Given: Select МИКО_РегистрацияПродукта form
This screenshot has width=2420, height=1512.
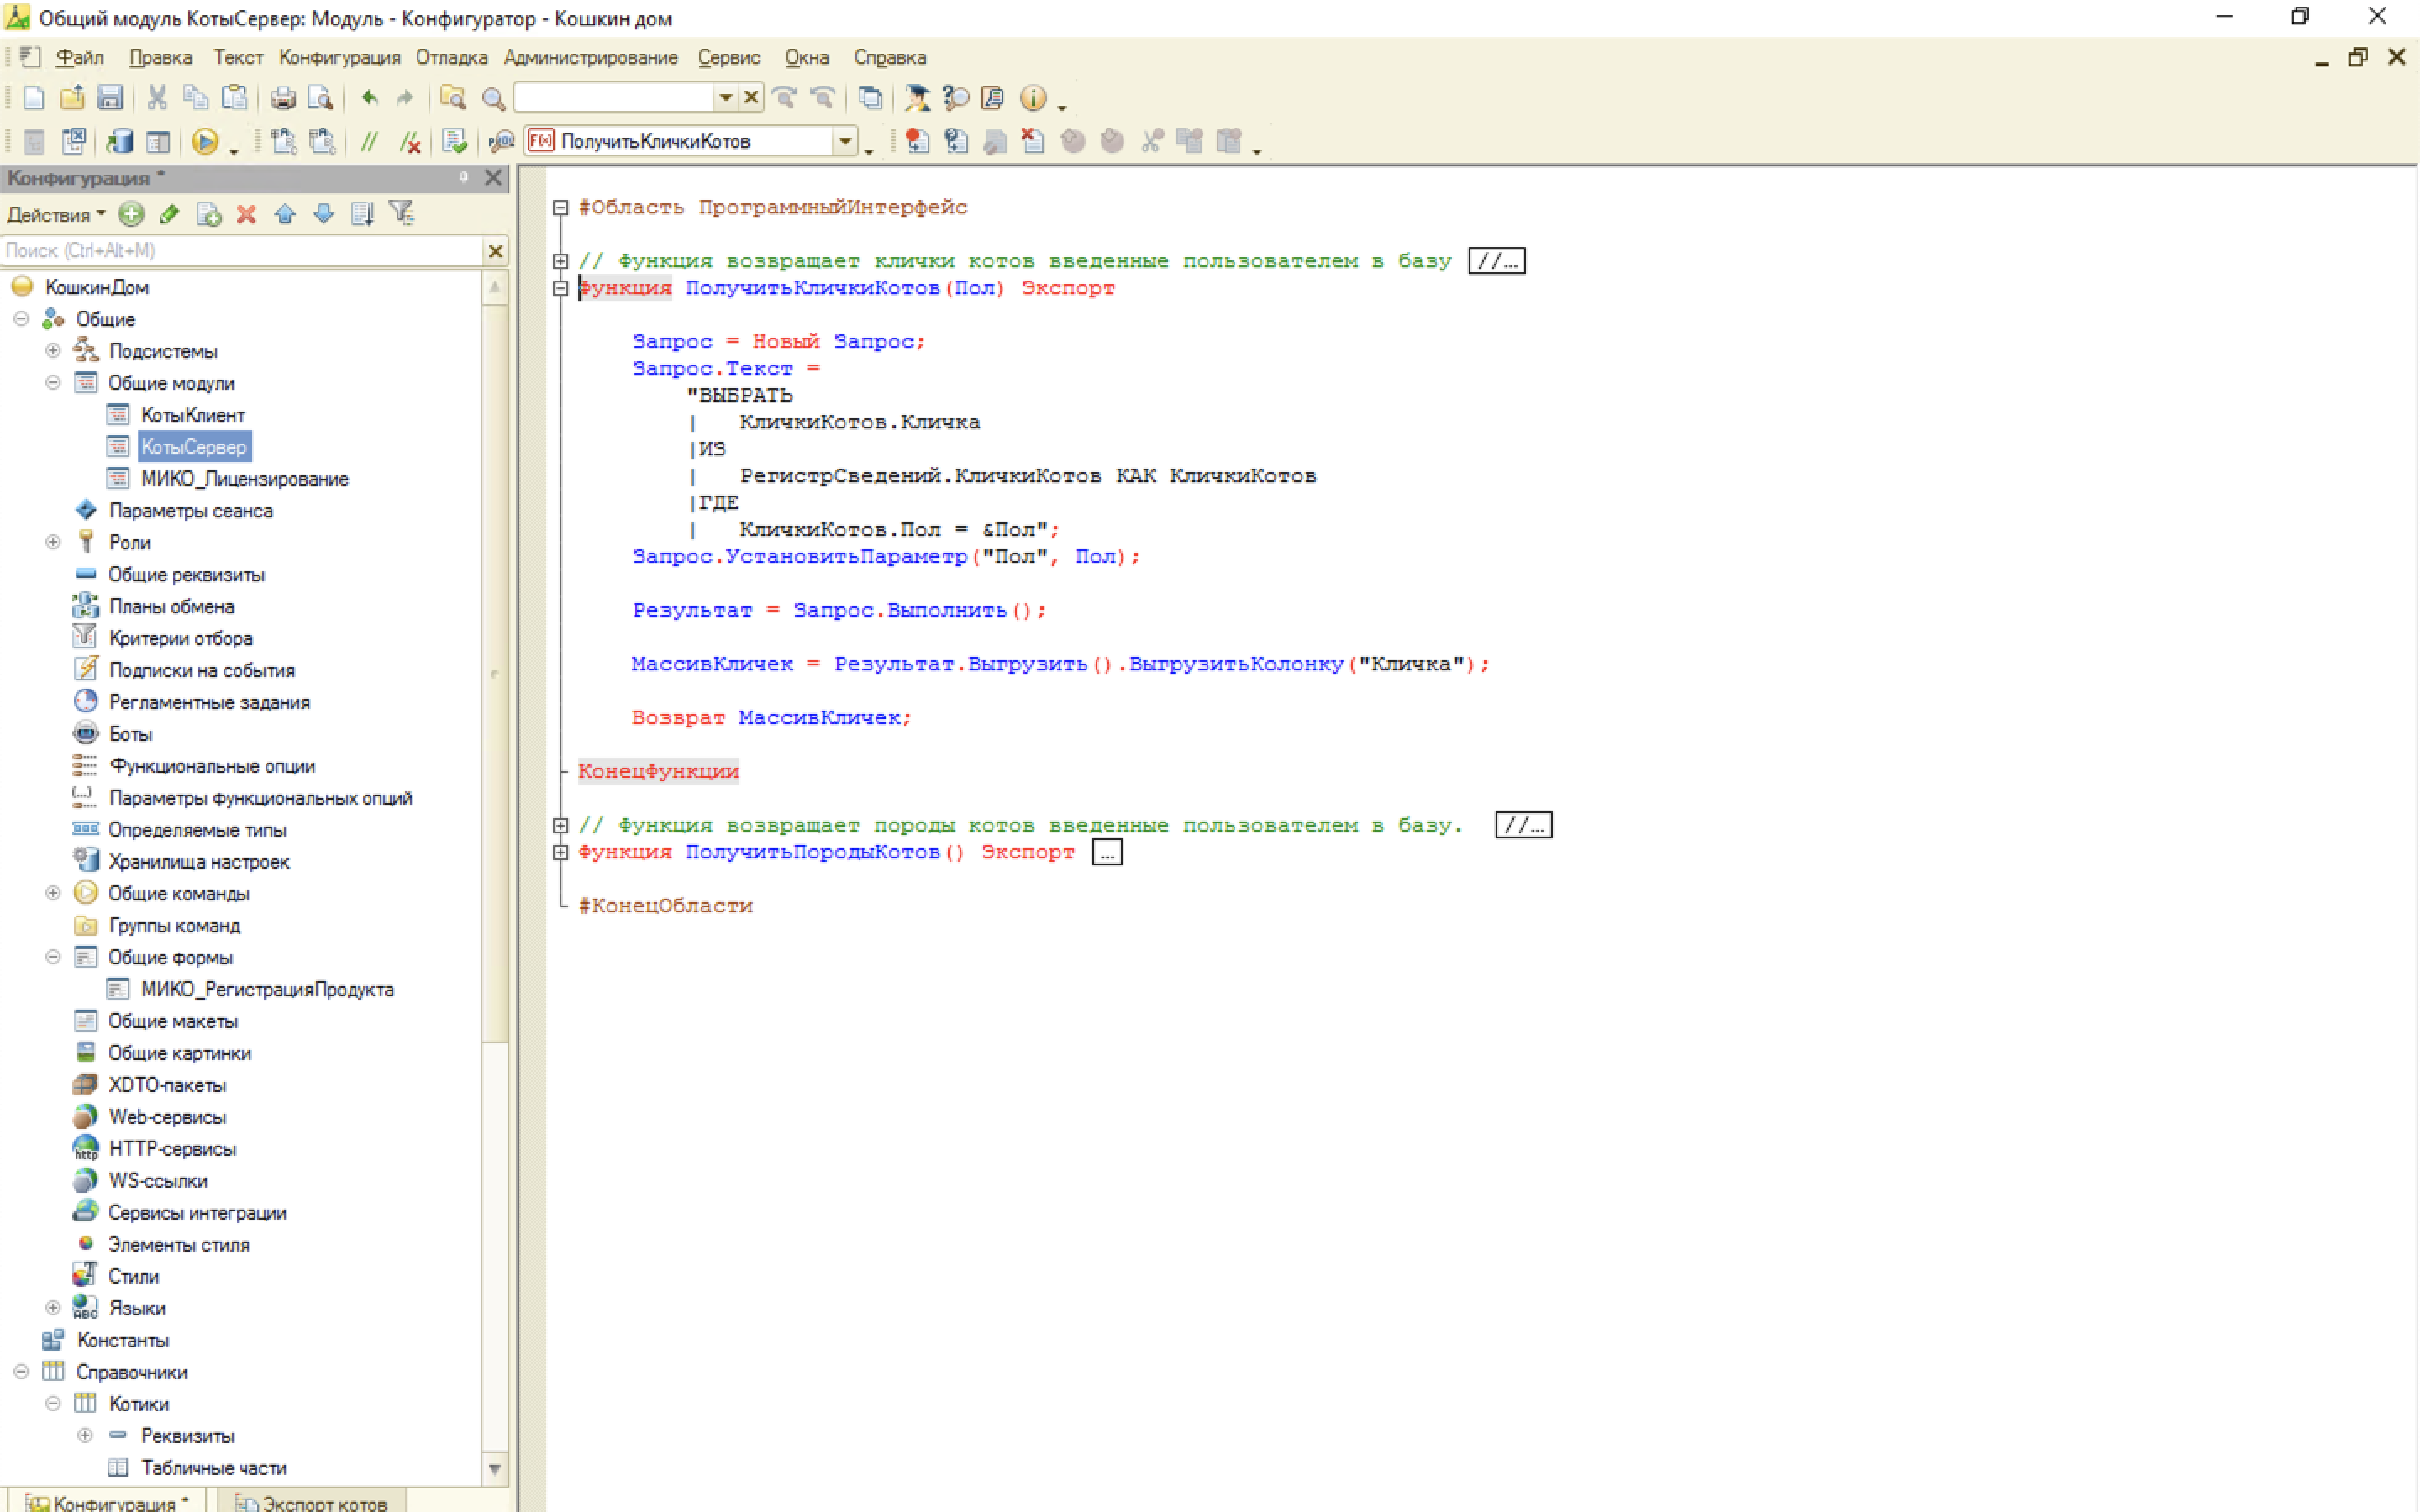Looking at the screenshot, I should (267, 989).
